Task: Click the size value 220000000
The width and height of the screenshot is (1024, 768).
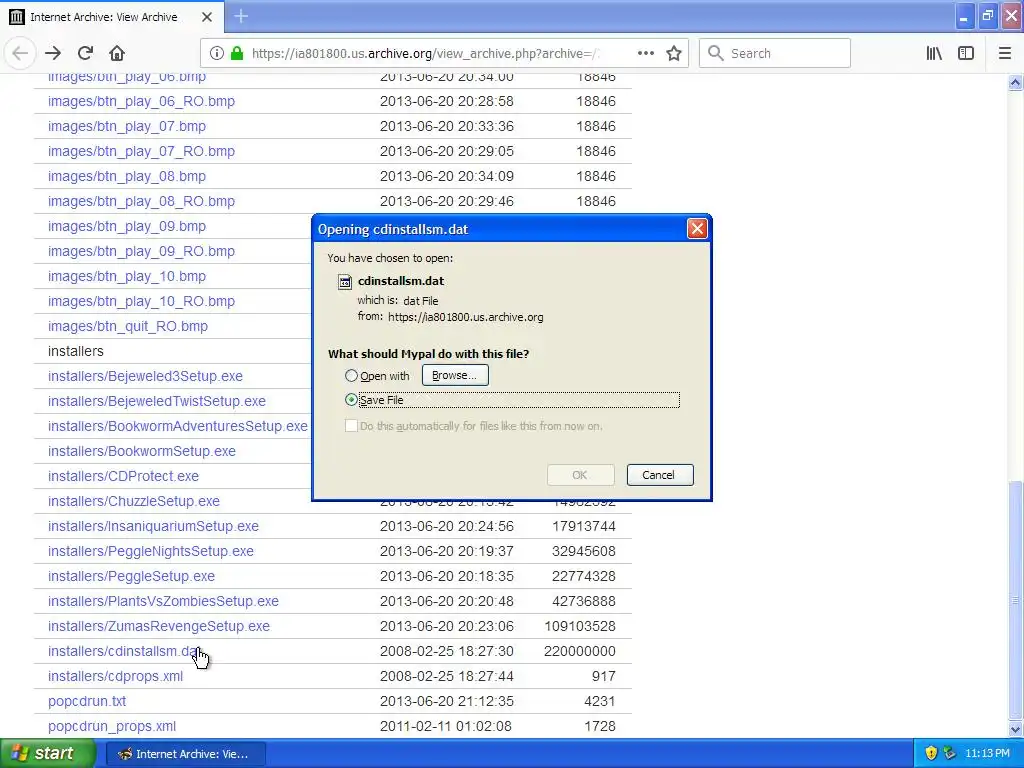Action: click(x=580, y=651)
